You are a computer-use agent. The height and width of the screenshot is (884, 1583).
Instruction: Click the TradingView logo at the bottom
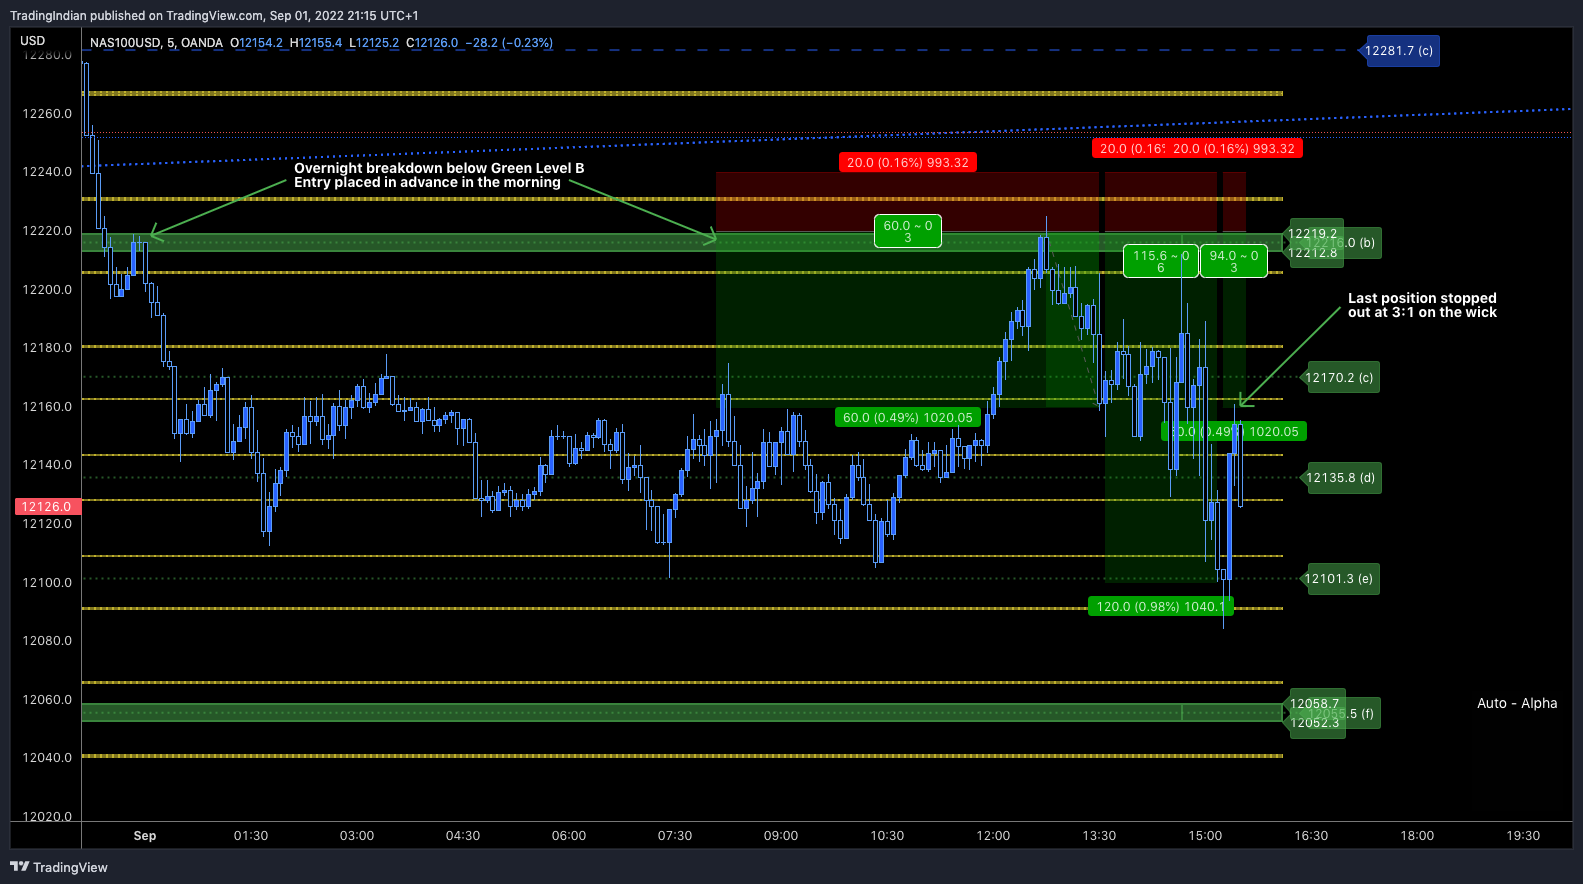59,867
